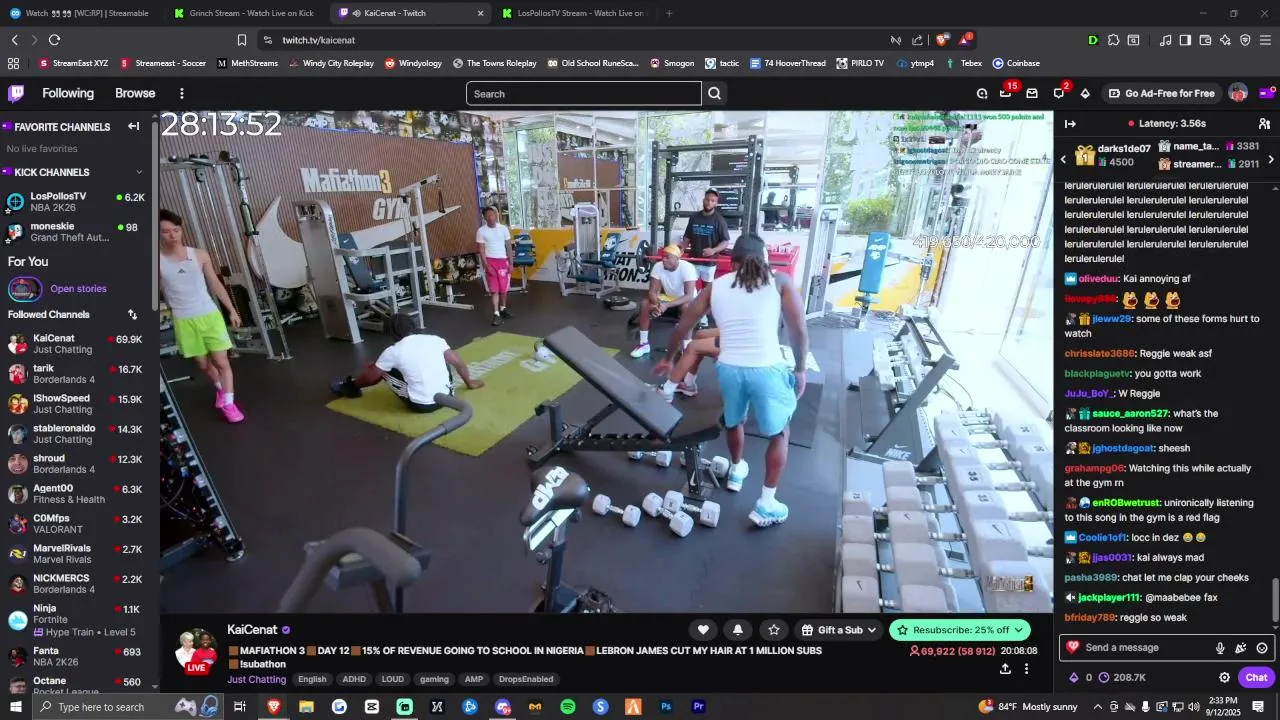
Task: Click the Brave VPN shield icon
Action: click(1245, 40)
